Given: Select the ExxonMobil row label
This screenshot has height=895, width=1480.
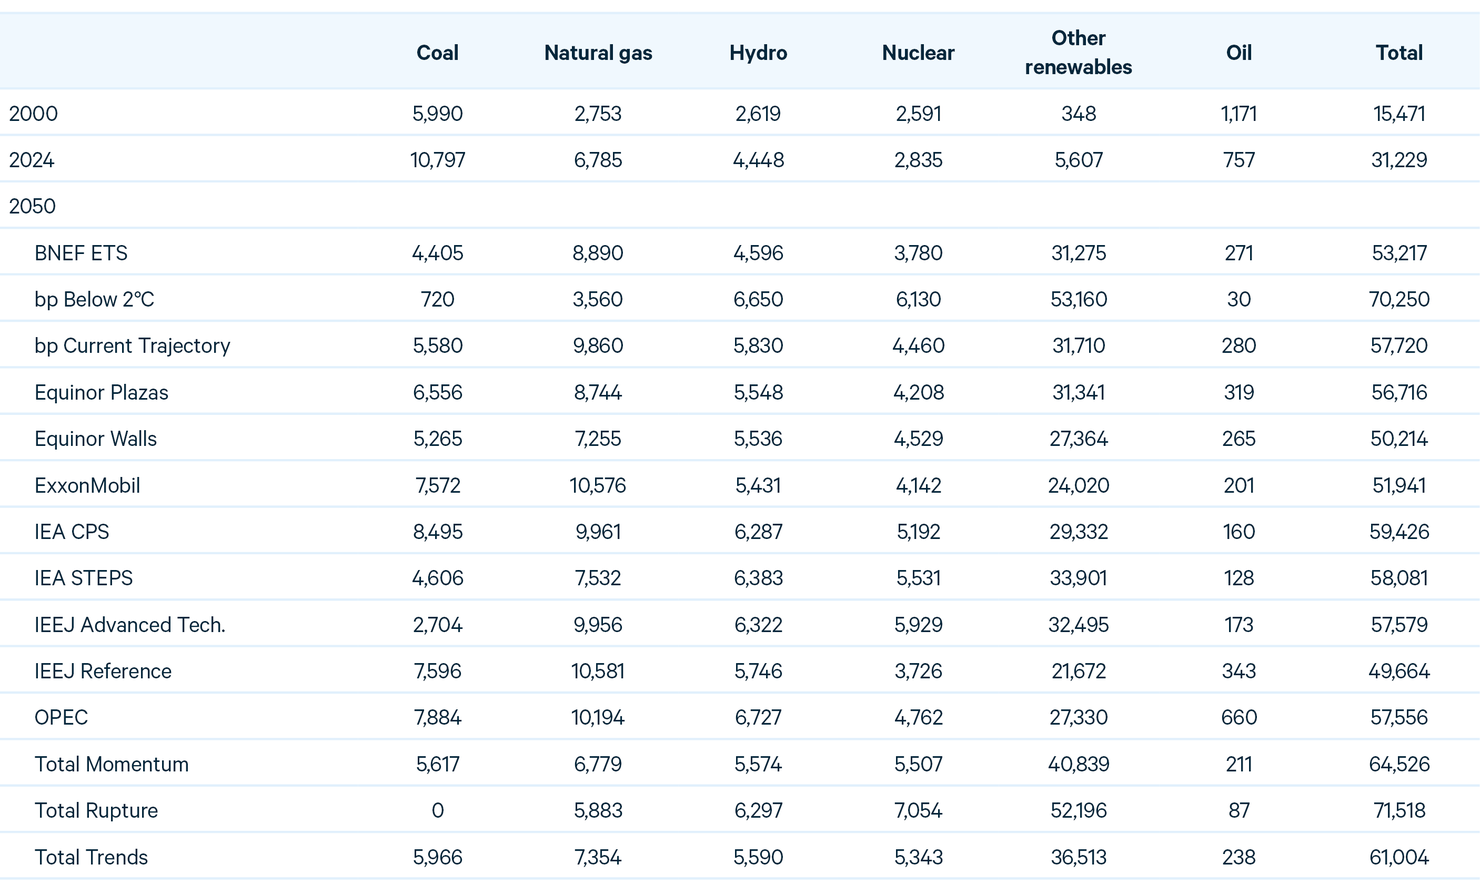Looking at the screenshot, I should pyautogui.click(x=87, y=485).
